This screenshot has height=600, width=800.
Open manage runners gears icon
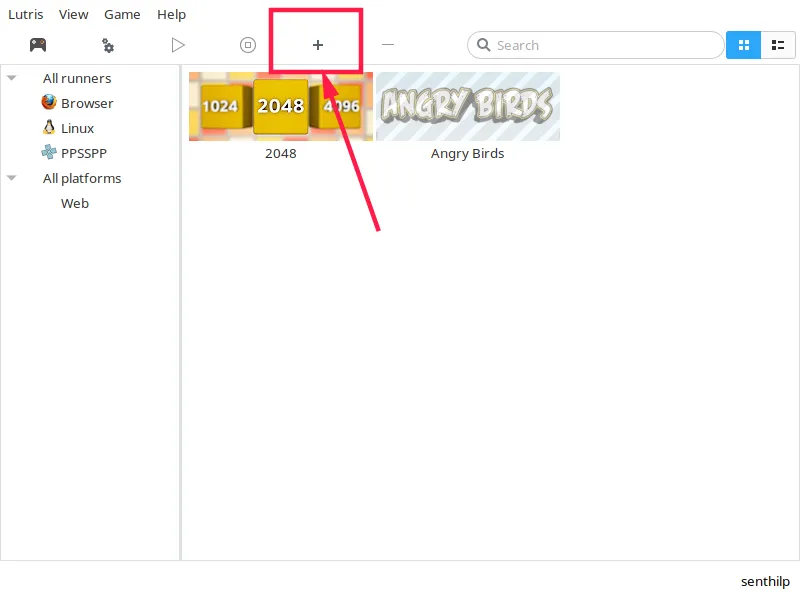click(108, 45)
